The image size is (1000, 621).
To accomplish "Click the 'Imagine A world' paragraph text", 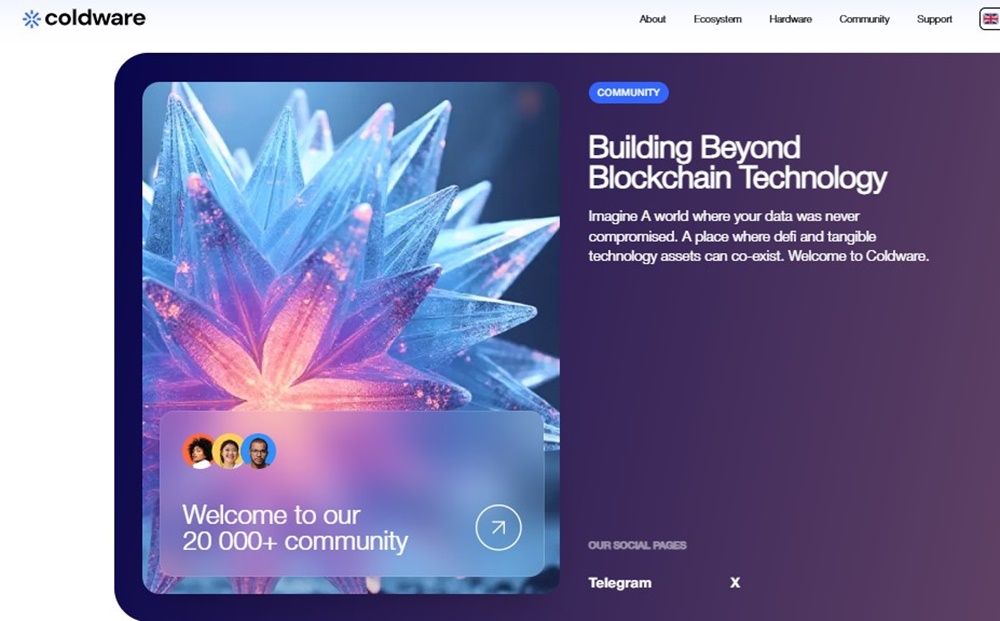I will pos(758,236).
